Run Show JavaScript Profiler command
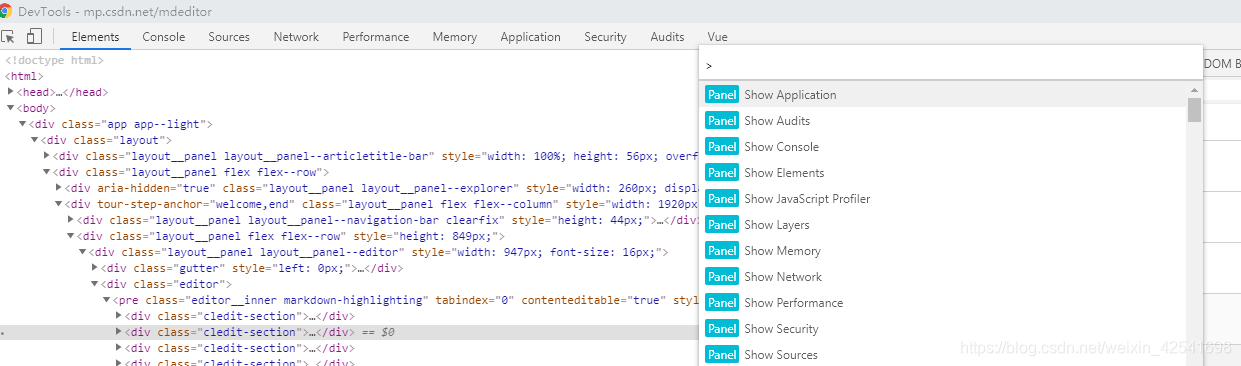Viewport: 1241px width, 366px height. (943, 199)
